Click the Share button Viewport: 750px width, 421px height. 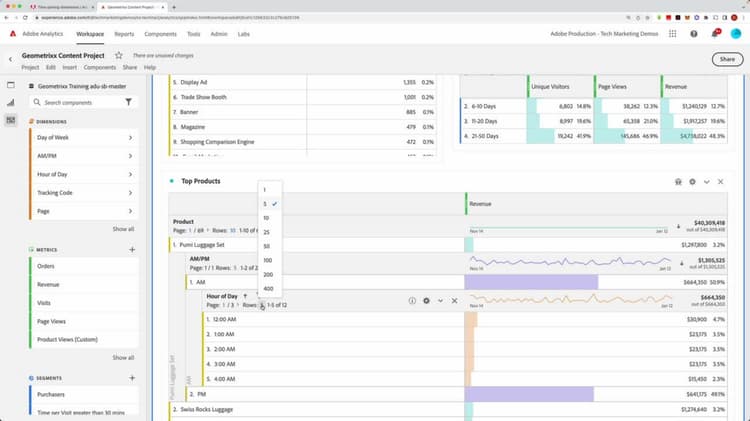pos(727,59)
